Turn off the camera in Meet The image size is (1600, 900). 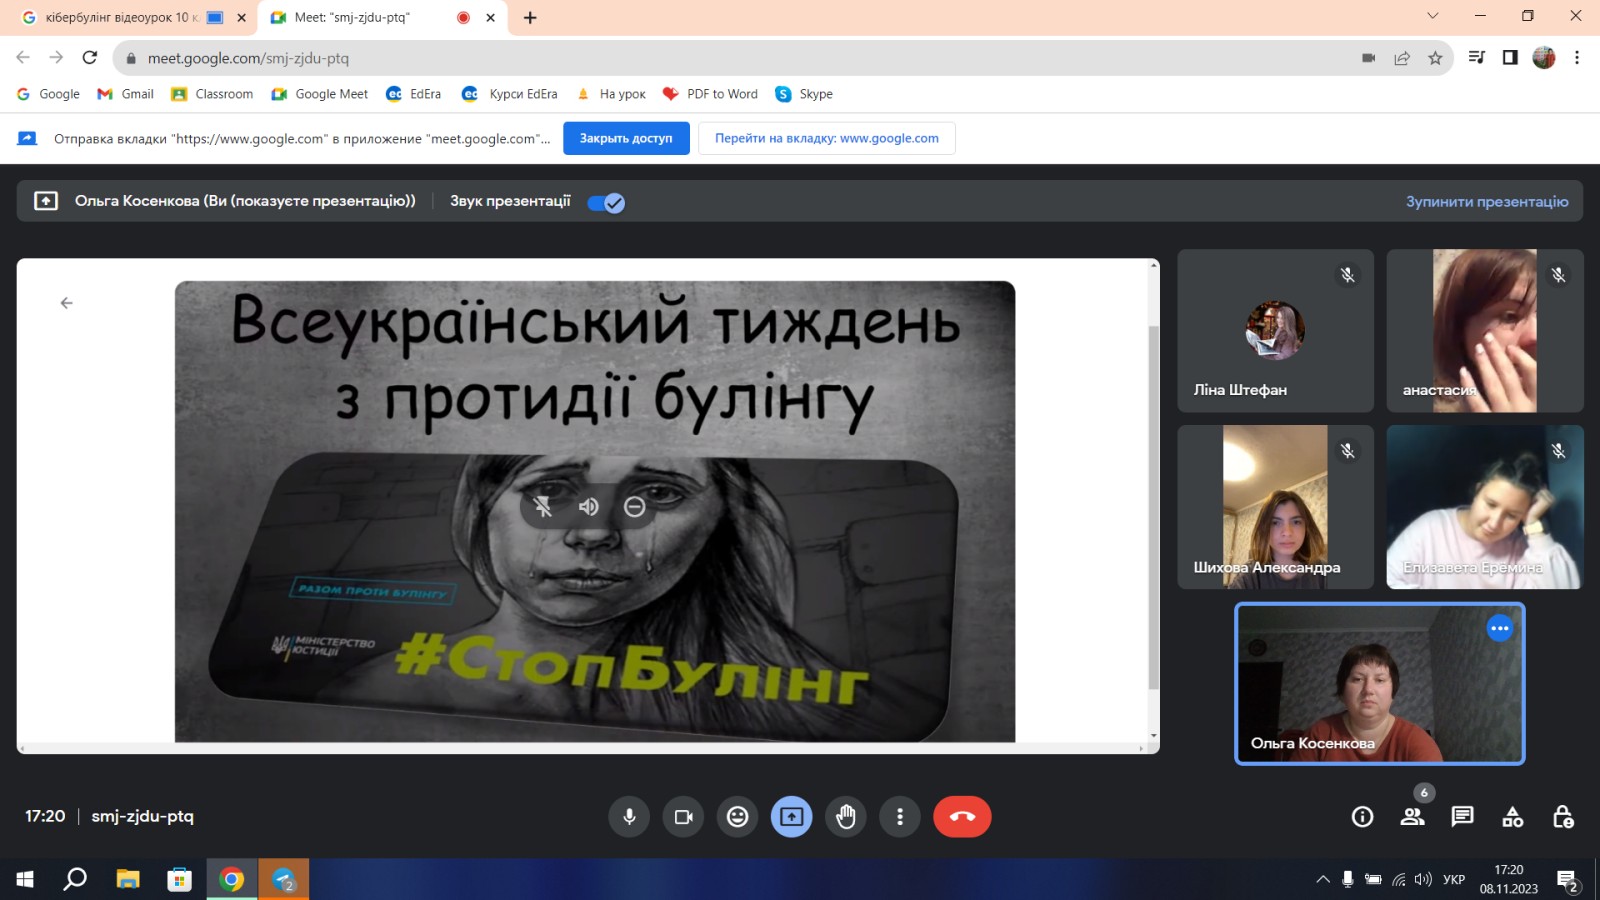pos(683,817)
